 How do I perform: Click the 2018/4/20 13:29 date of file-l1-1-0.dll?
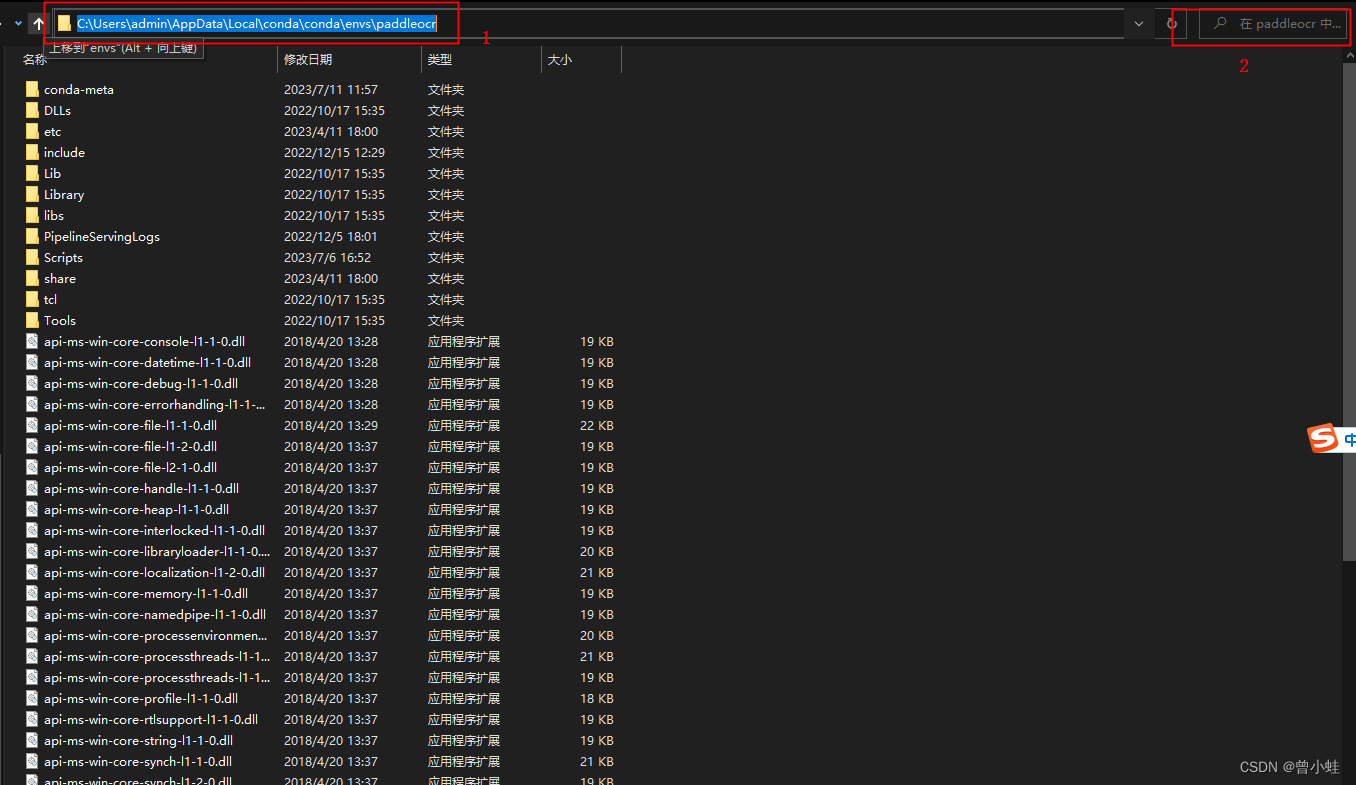tap(331, 426)
